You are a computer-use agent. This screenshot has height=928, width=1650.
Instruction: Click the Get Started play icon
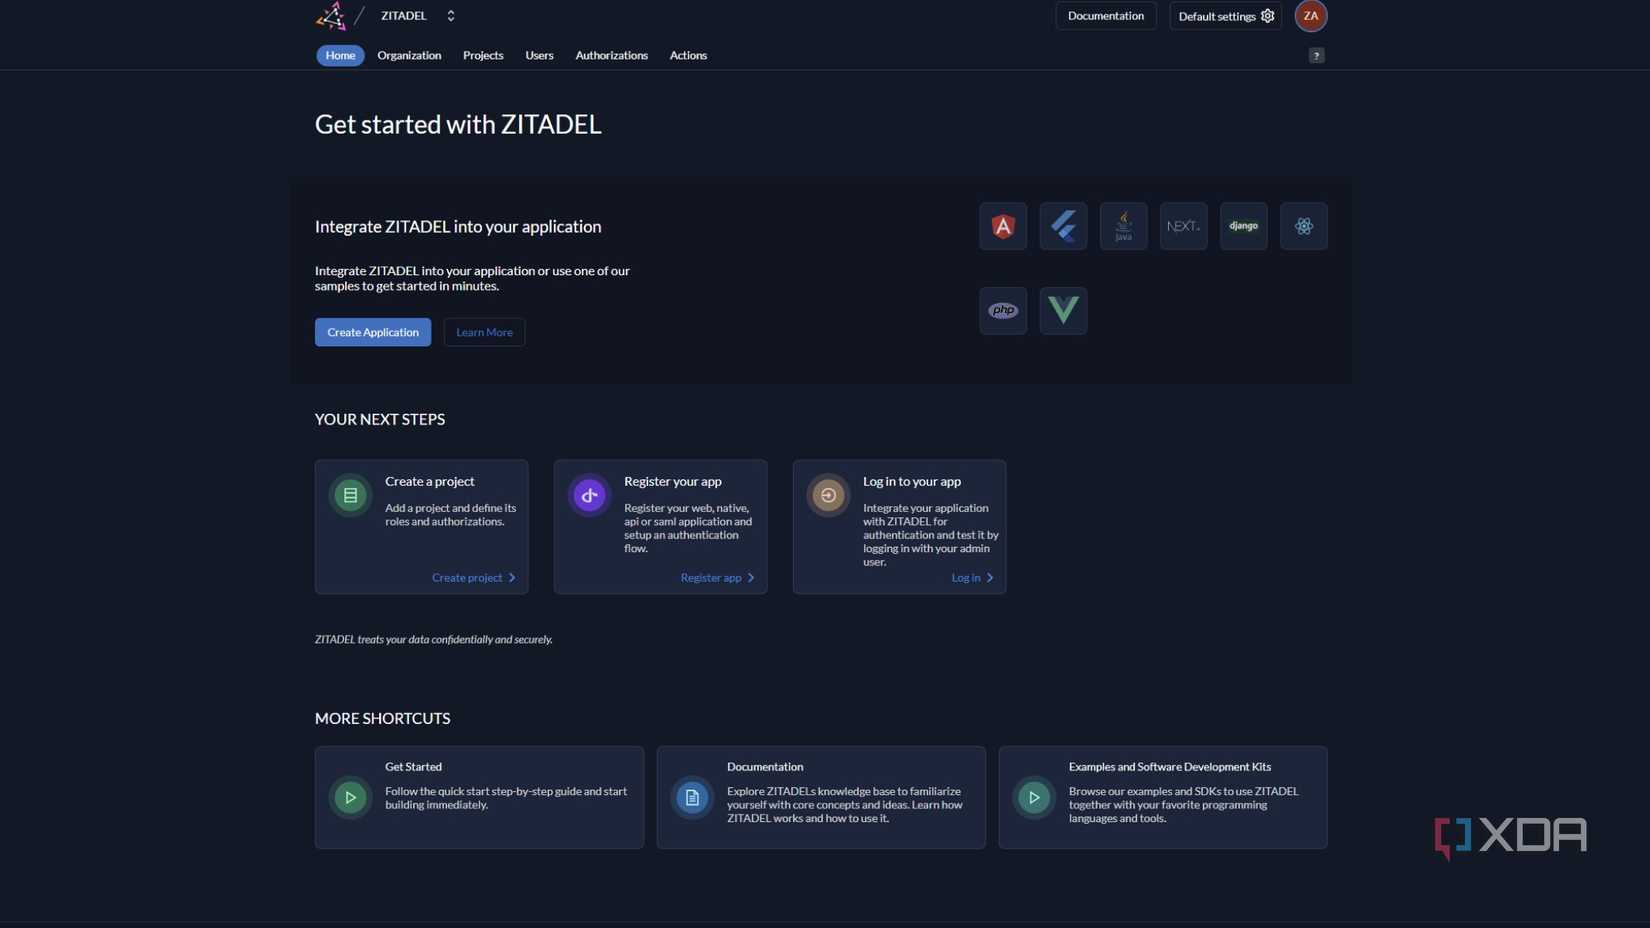[350, 797]
